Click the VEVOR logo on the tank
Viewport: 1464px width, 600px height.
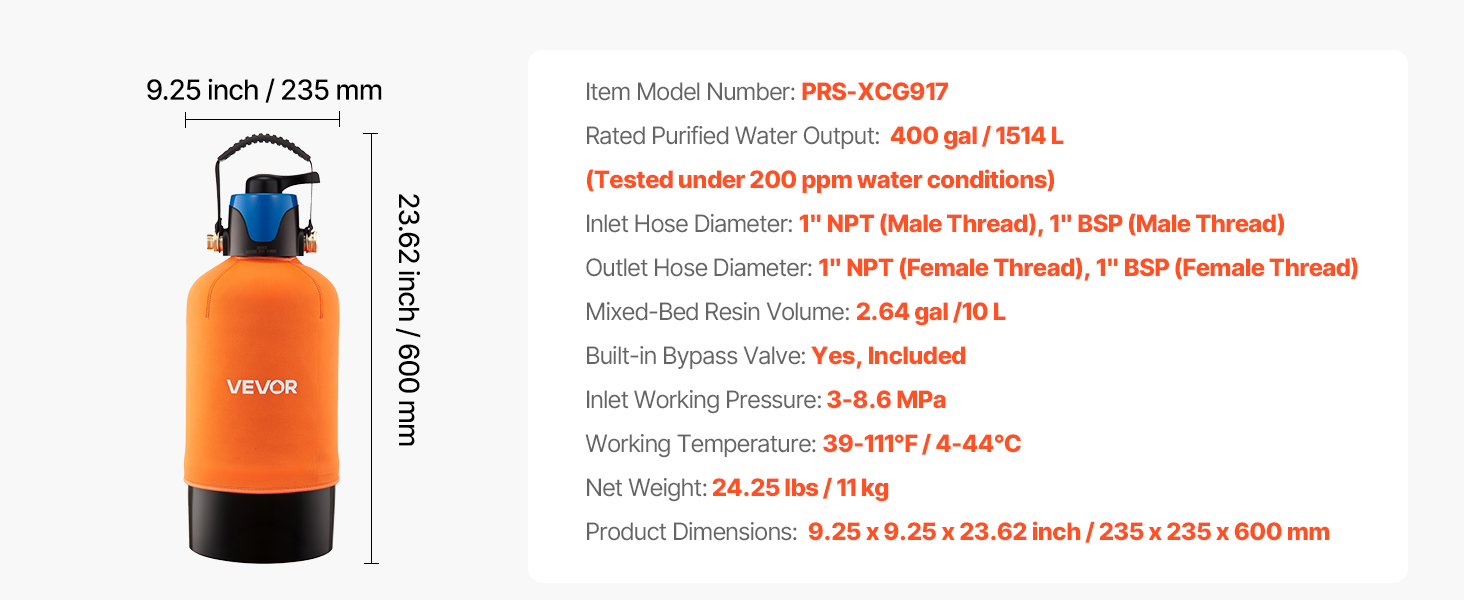coord(262,387)
